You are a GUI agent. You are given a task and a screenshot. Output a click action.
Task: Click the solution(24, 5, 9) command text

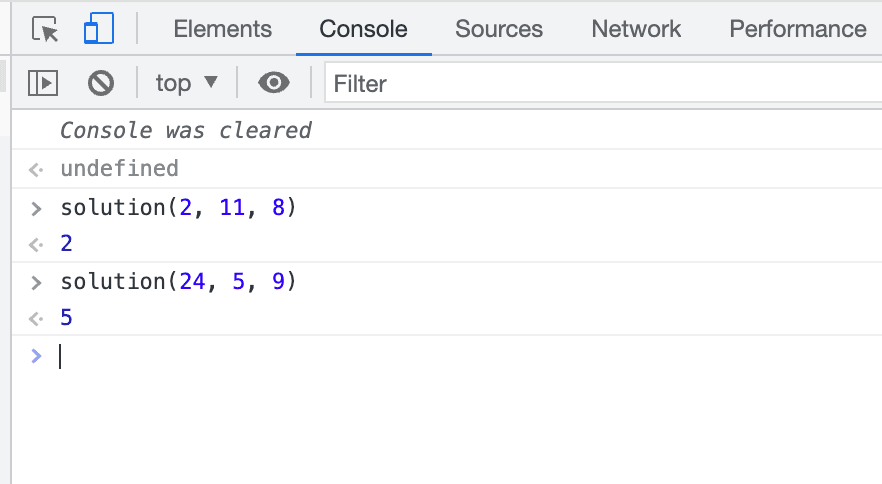(179, 282)
